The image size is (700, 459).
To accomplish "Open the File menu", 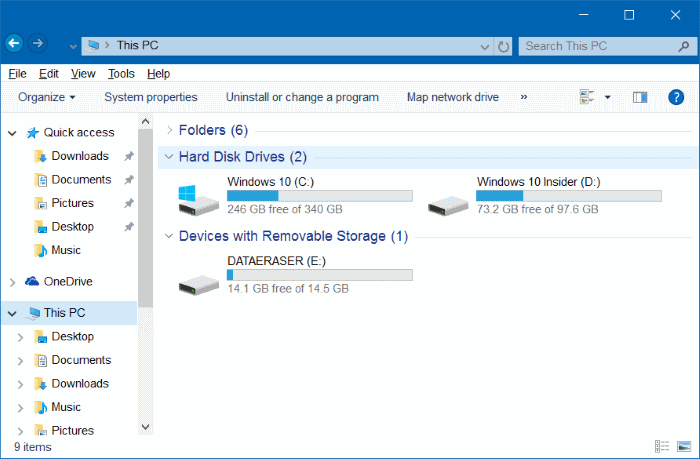I will pos(17,74).
